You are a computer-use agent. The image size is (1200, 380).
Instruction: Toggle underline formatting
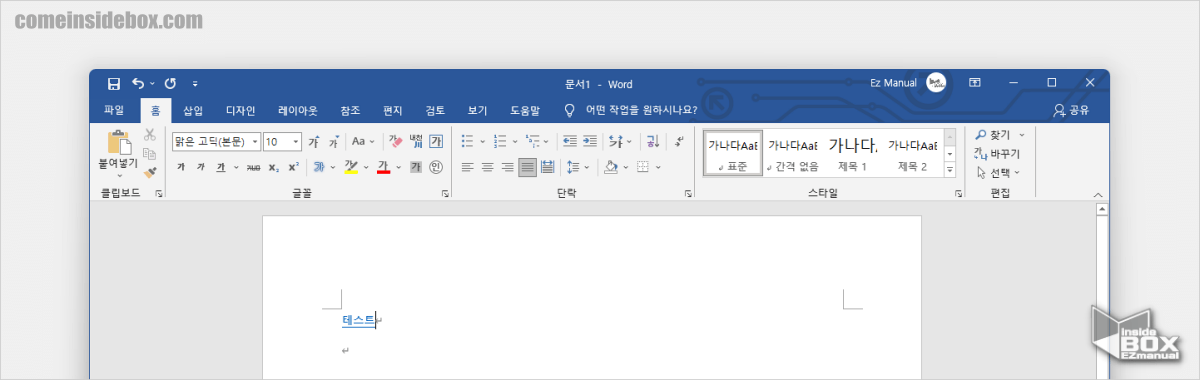coord(220,167)
